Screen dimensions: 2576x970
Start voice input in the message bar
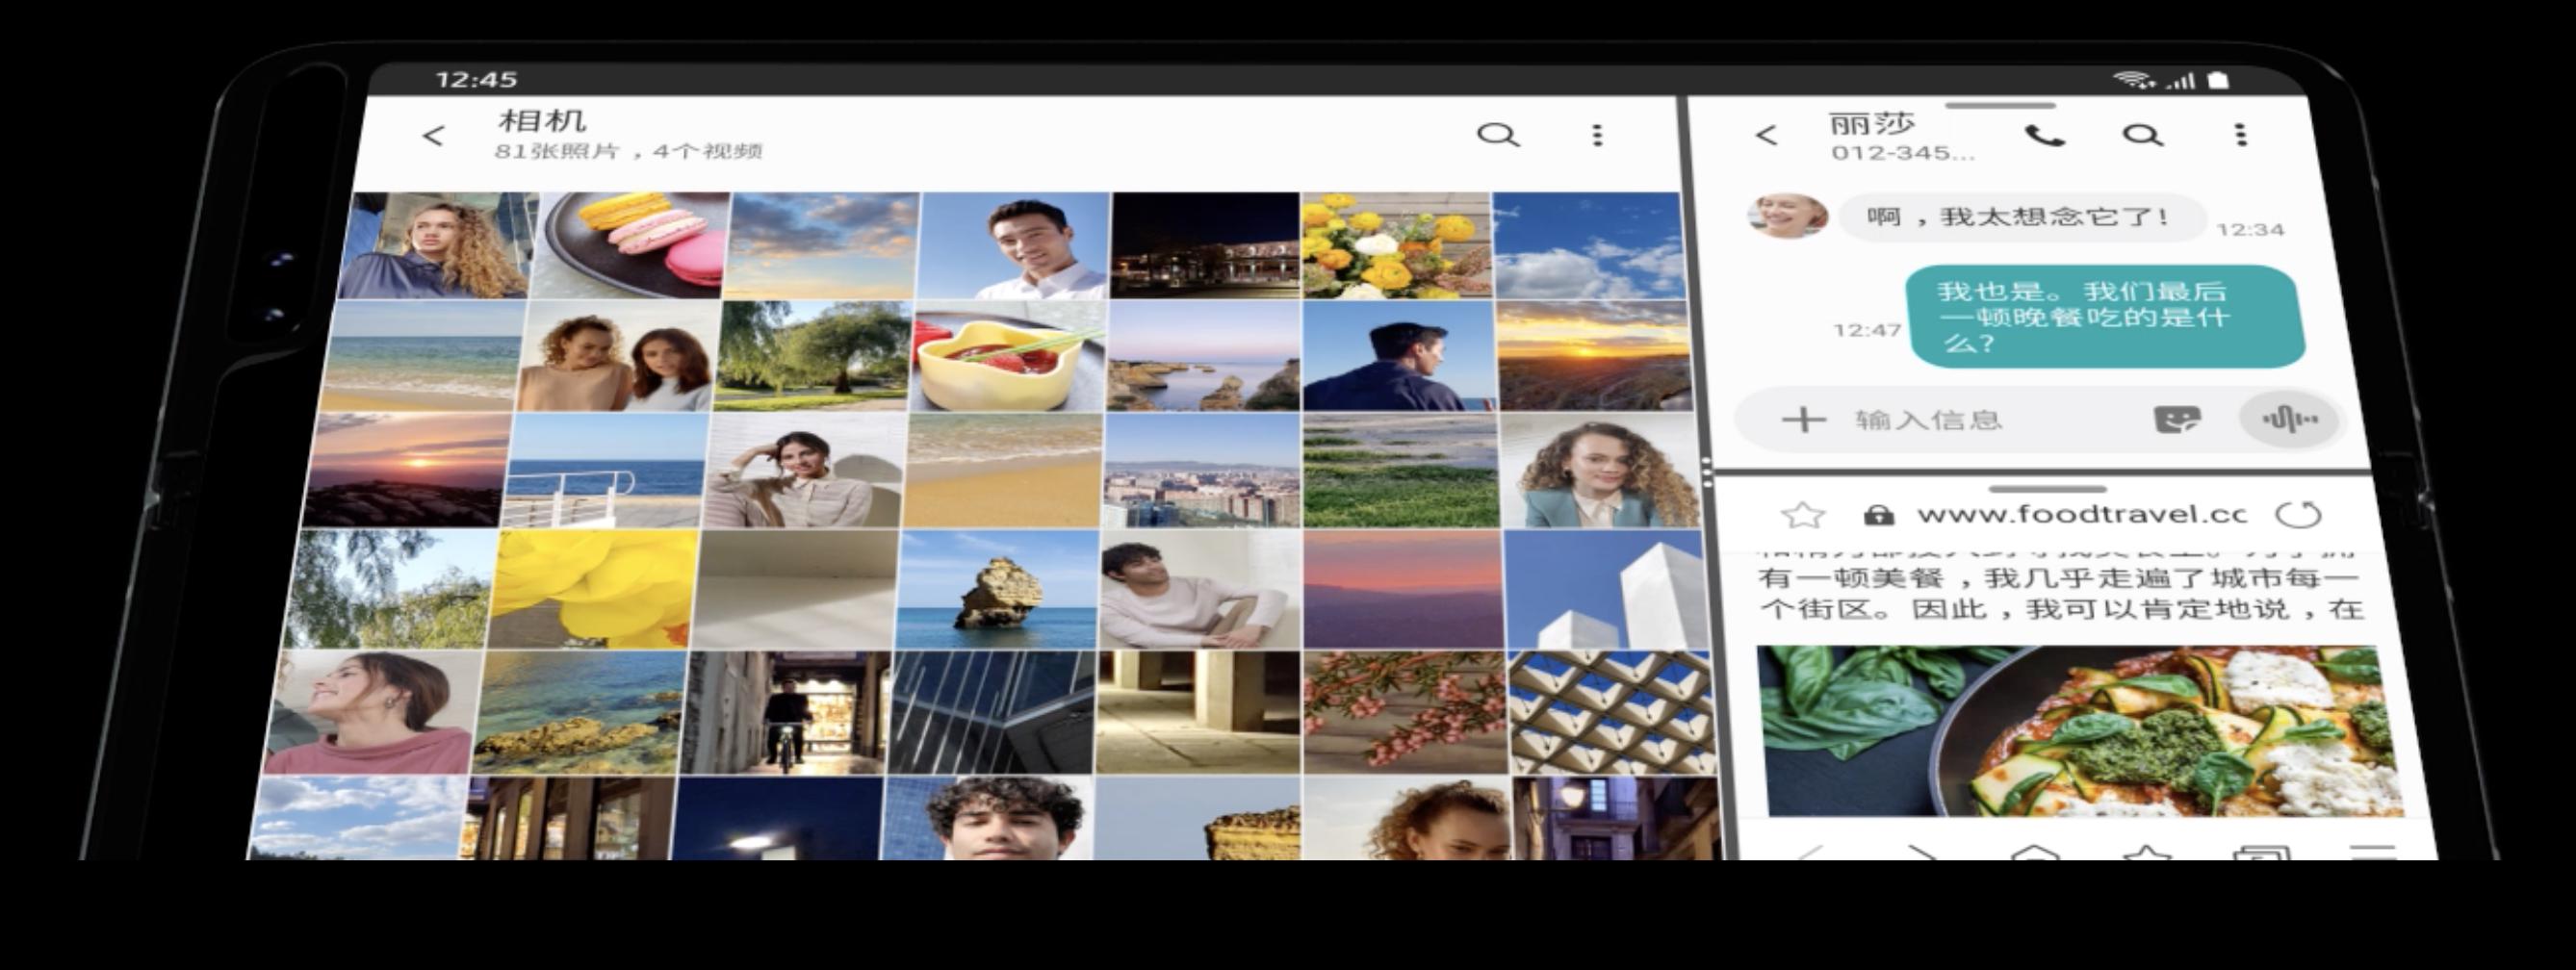pyautogui.click(x=2289, y=418)
